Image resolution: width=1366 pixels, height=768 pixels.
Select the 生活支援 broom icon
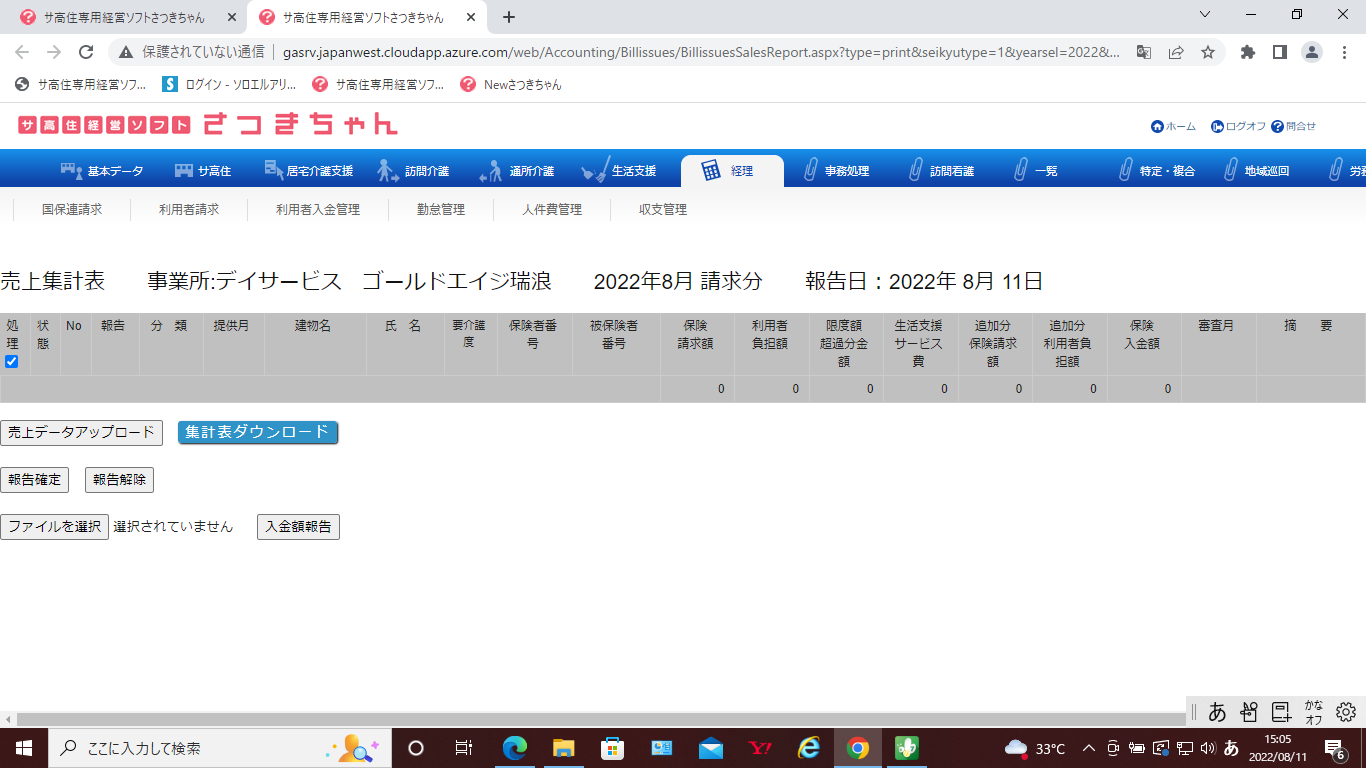click(594, 171)
